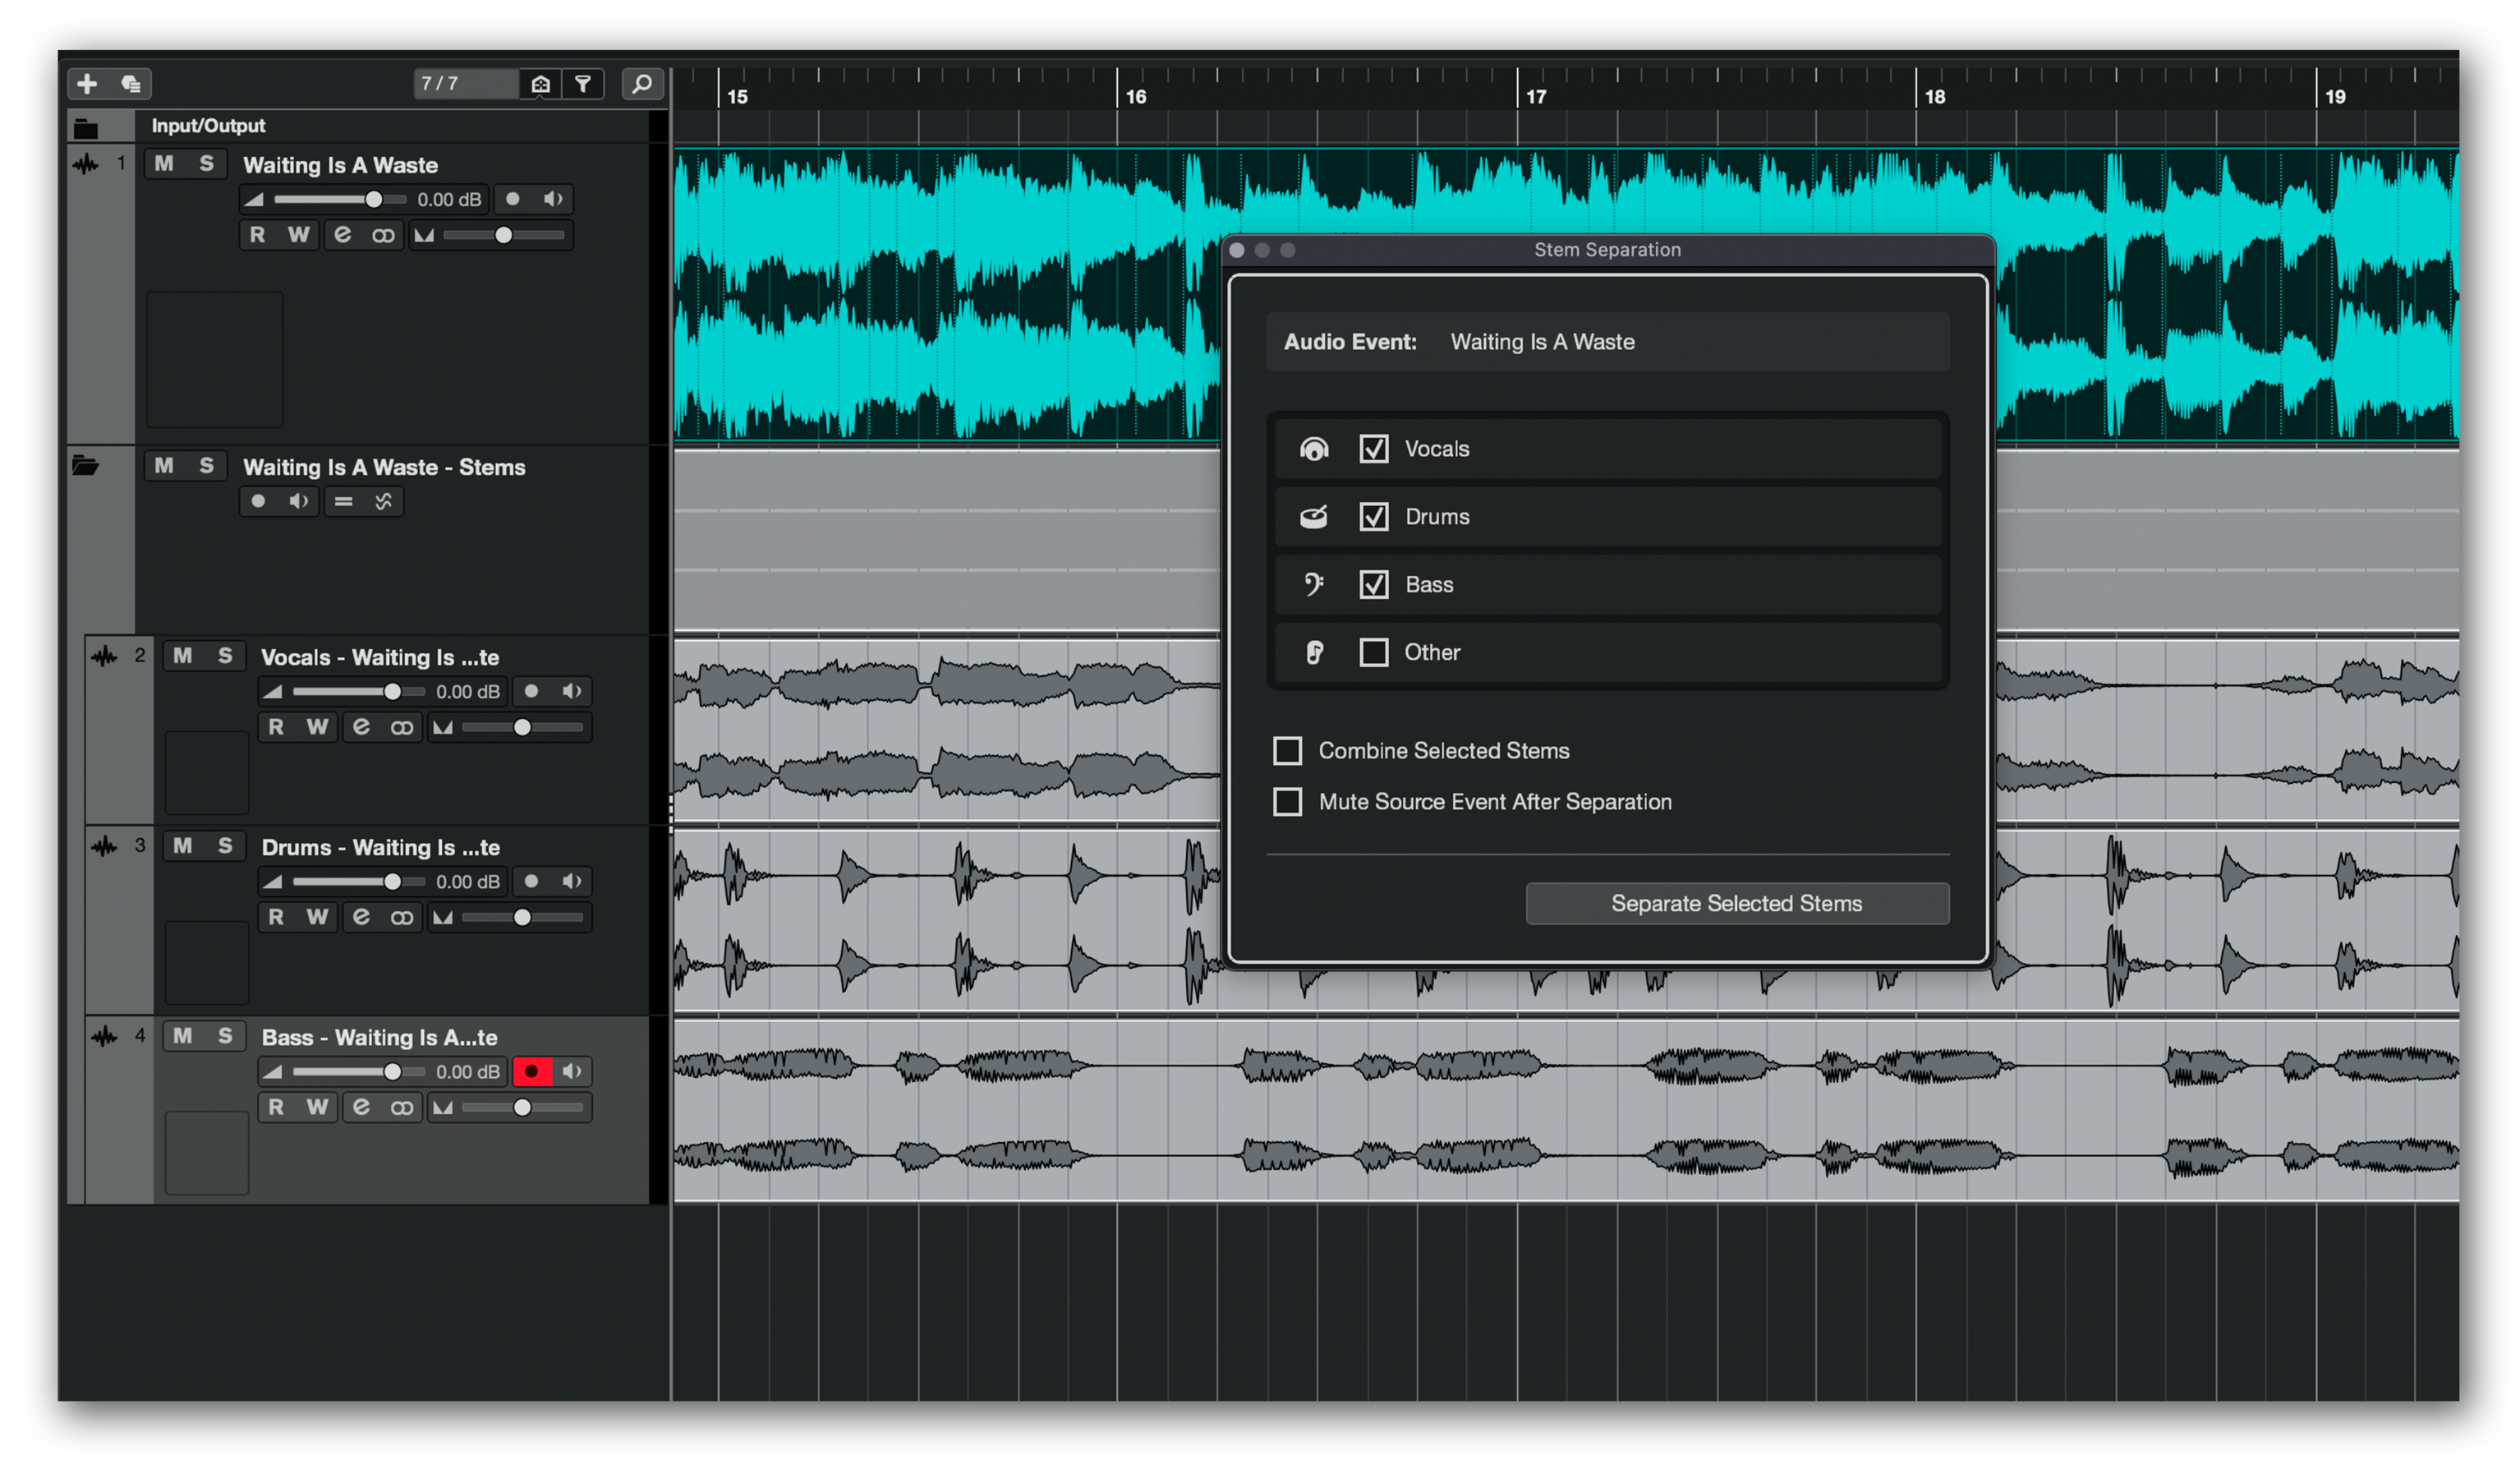Screen dimensions: 2520x1460
Task: Toggle Monitor speaker icon on Drums track
Action: coord(572,881)
